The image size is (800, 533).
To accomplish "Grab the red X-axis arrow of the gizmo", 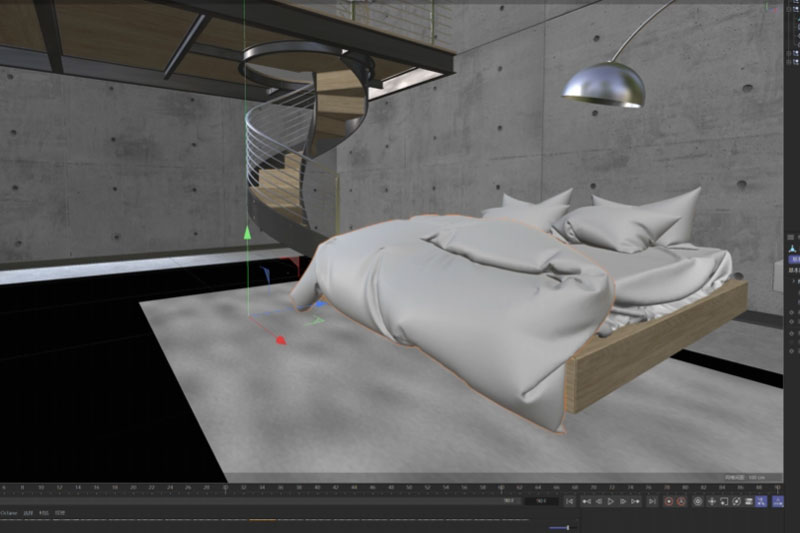I will point(281,340).
